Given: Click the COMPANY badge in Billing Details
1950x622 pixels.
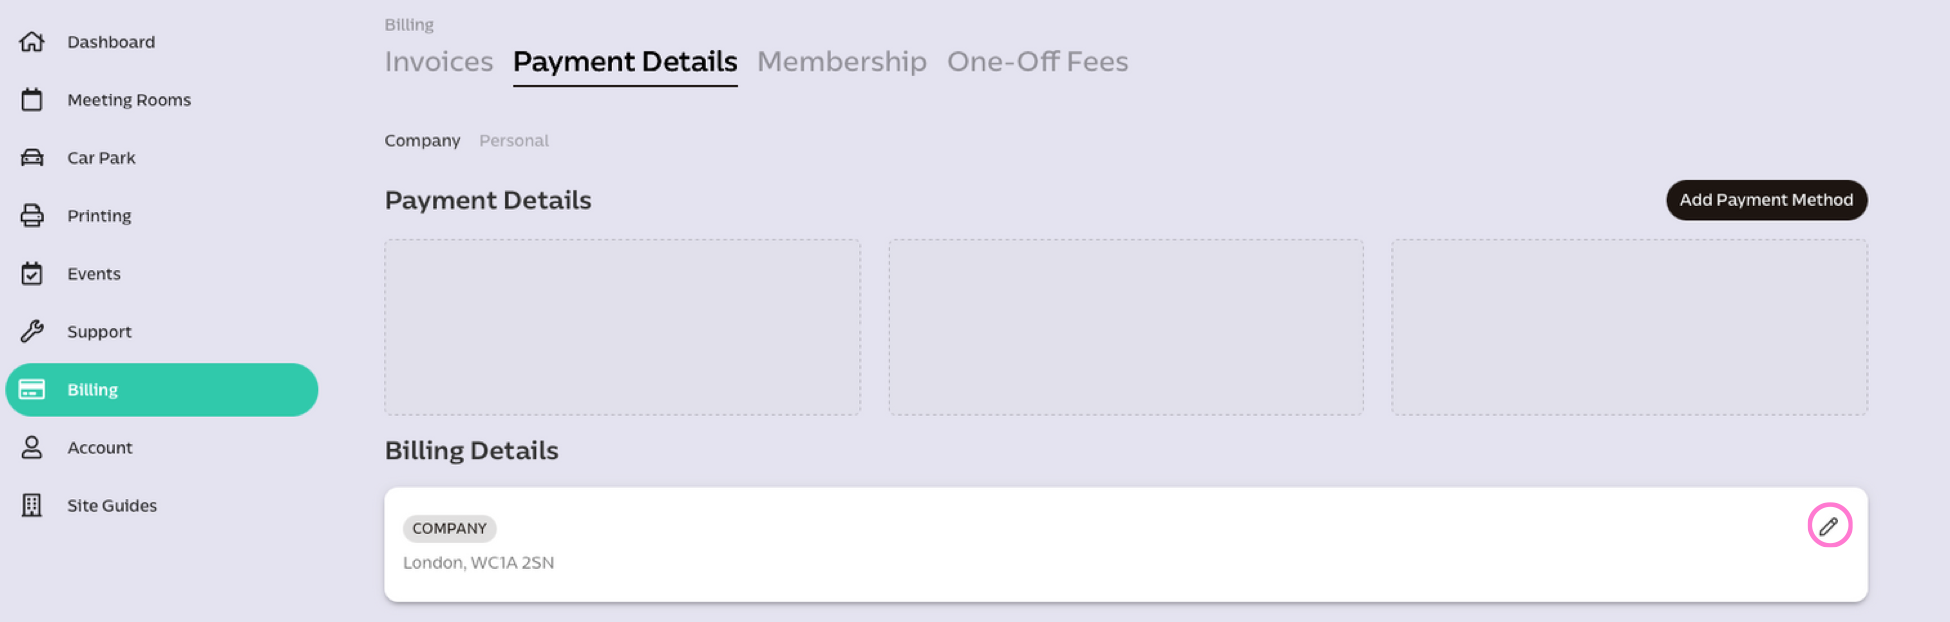Looking at the screenshot, I should point(449,529).
